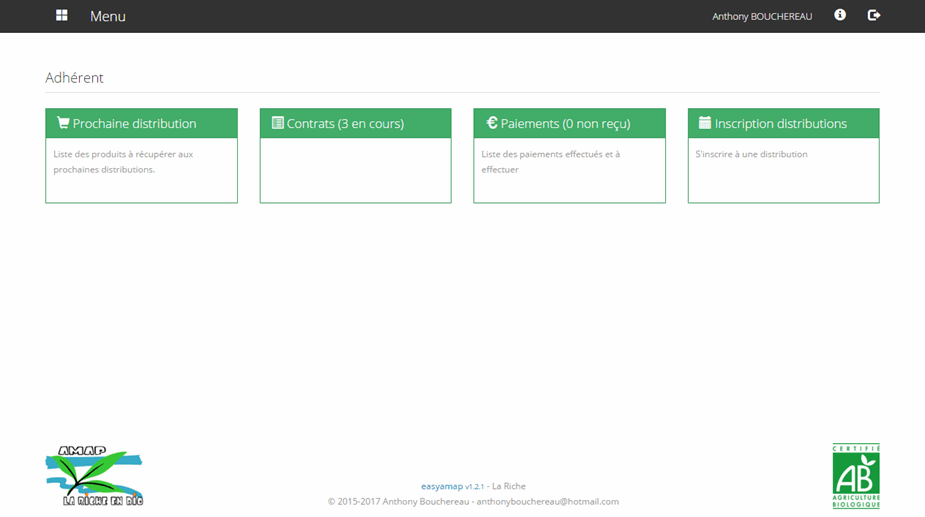Click the empty body of Contrats card
This screenshot has width=925, height=517.
click(355, 170)
